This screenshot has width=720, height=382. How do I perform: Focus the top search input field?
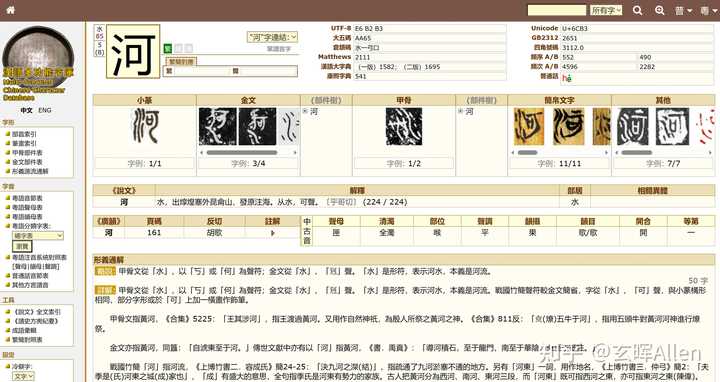click(x=557, y=10)
